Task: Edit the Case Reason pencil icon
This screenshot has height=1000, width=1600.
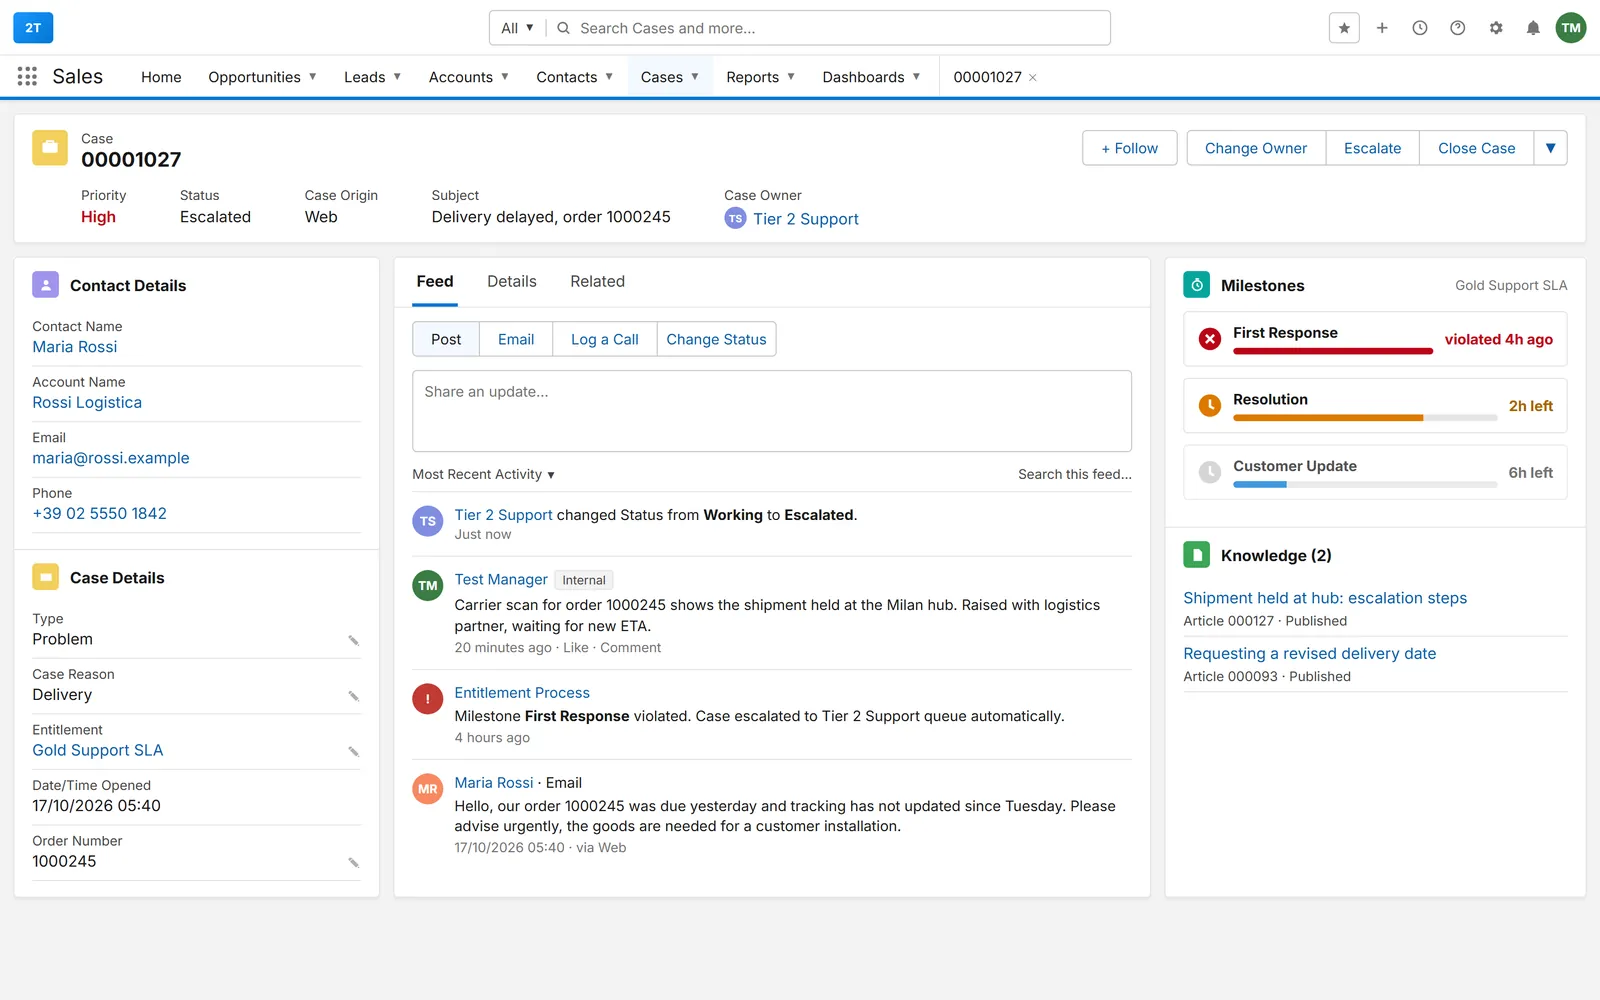Action: coord(353,696)
